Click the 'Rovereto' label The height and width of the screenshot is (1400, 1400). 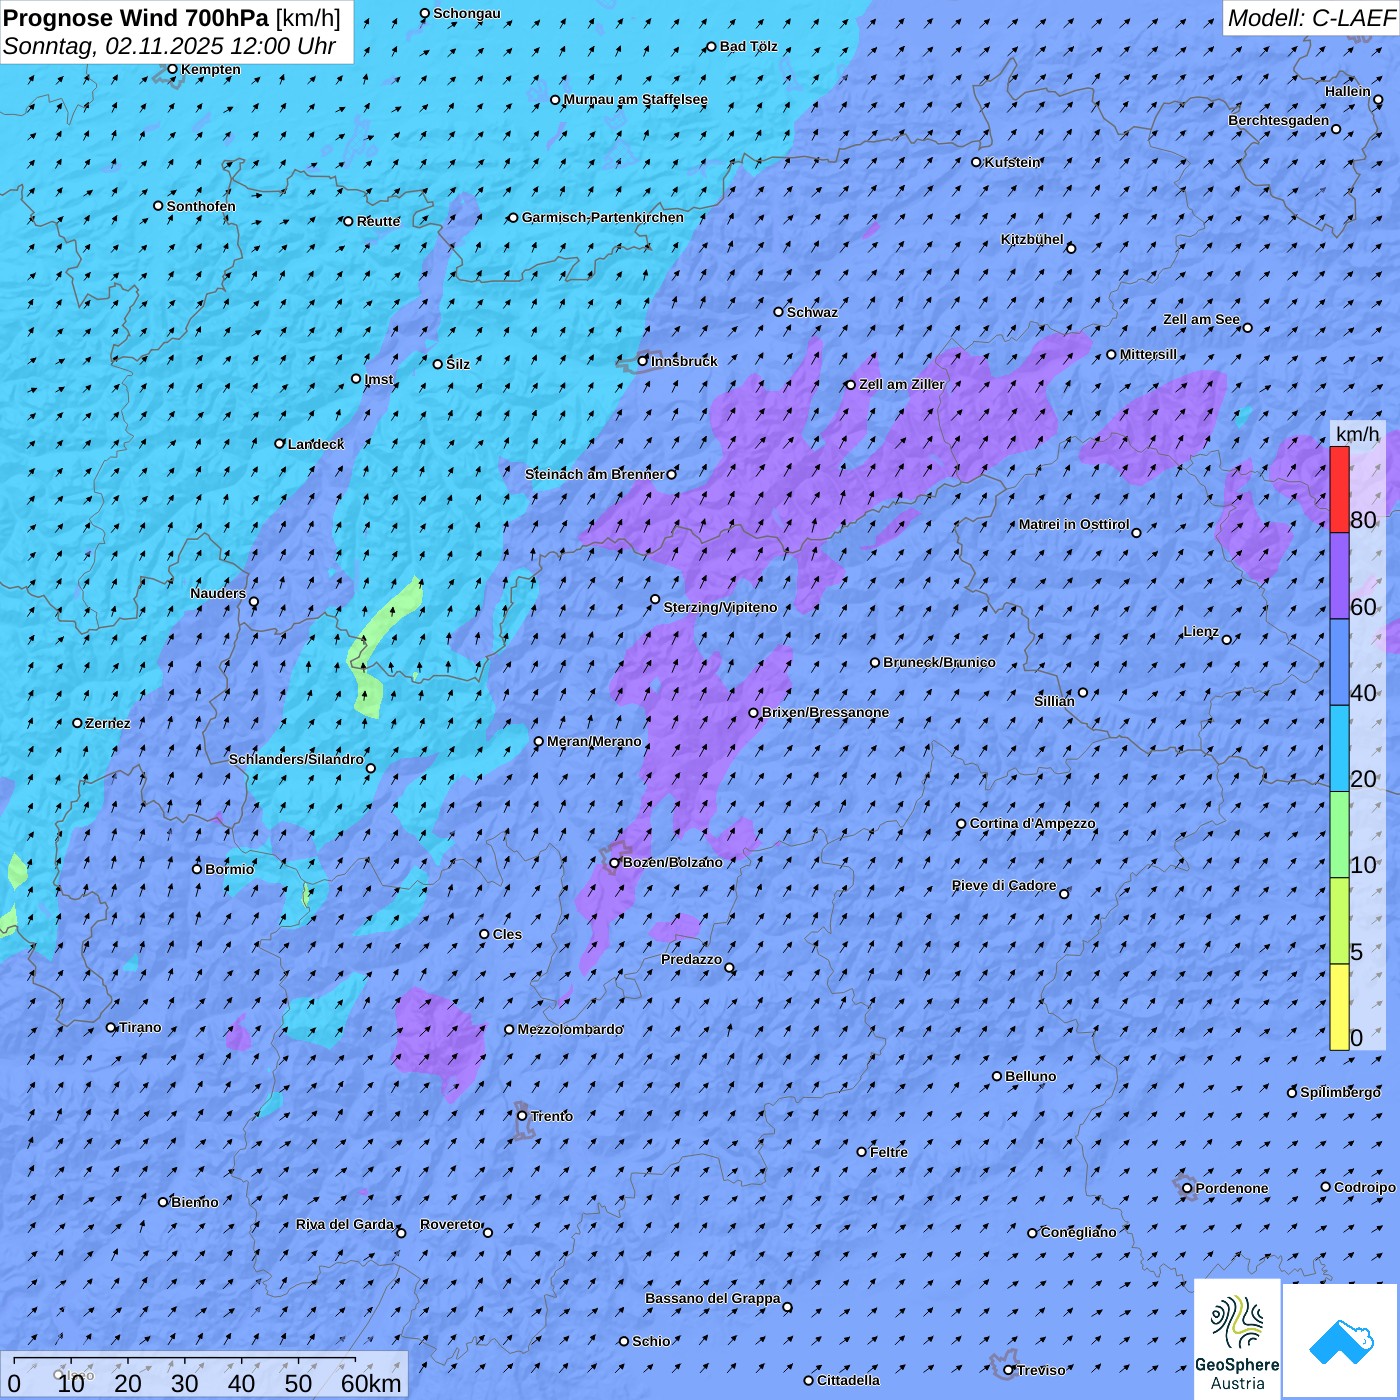point(450,1224)
